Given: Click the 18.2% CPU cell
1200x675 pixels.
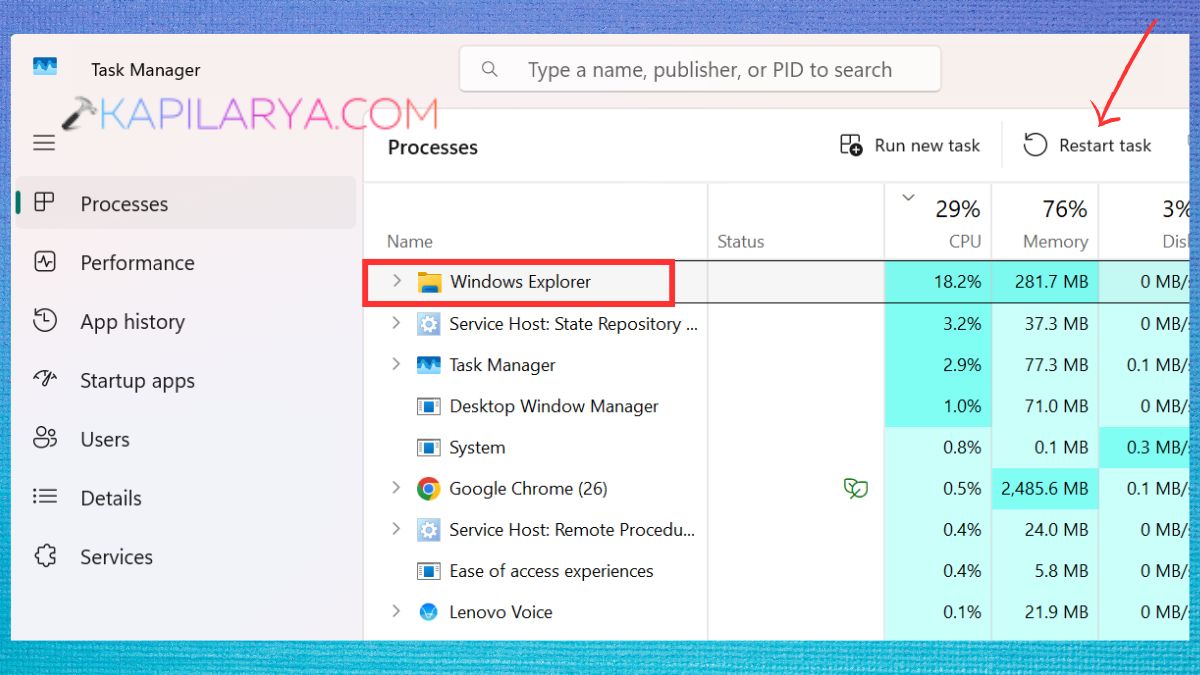Looking at the screenshot, I should [938, 282].
